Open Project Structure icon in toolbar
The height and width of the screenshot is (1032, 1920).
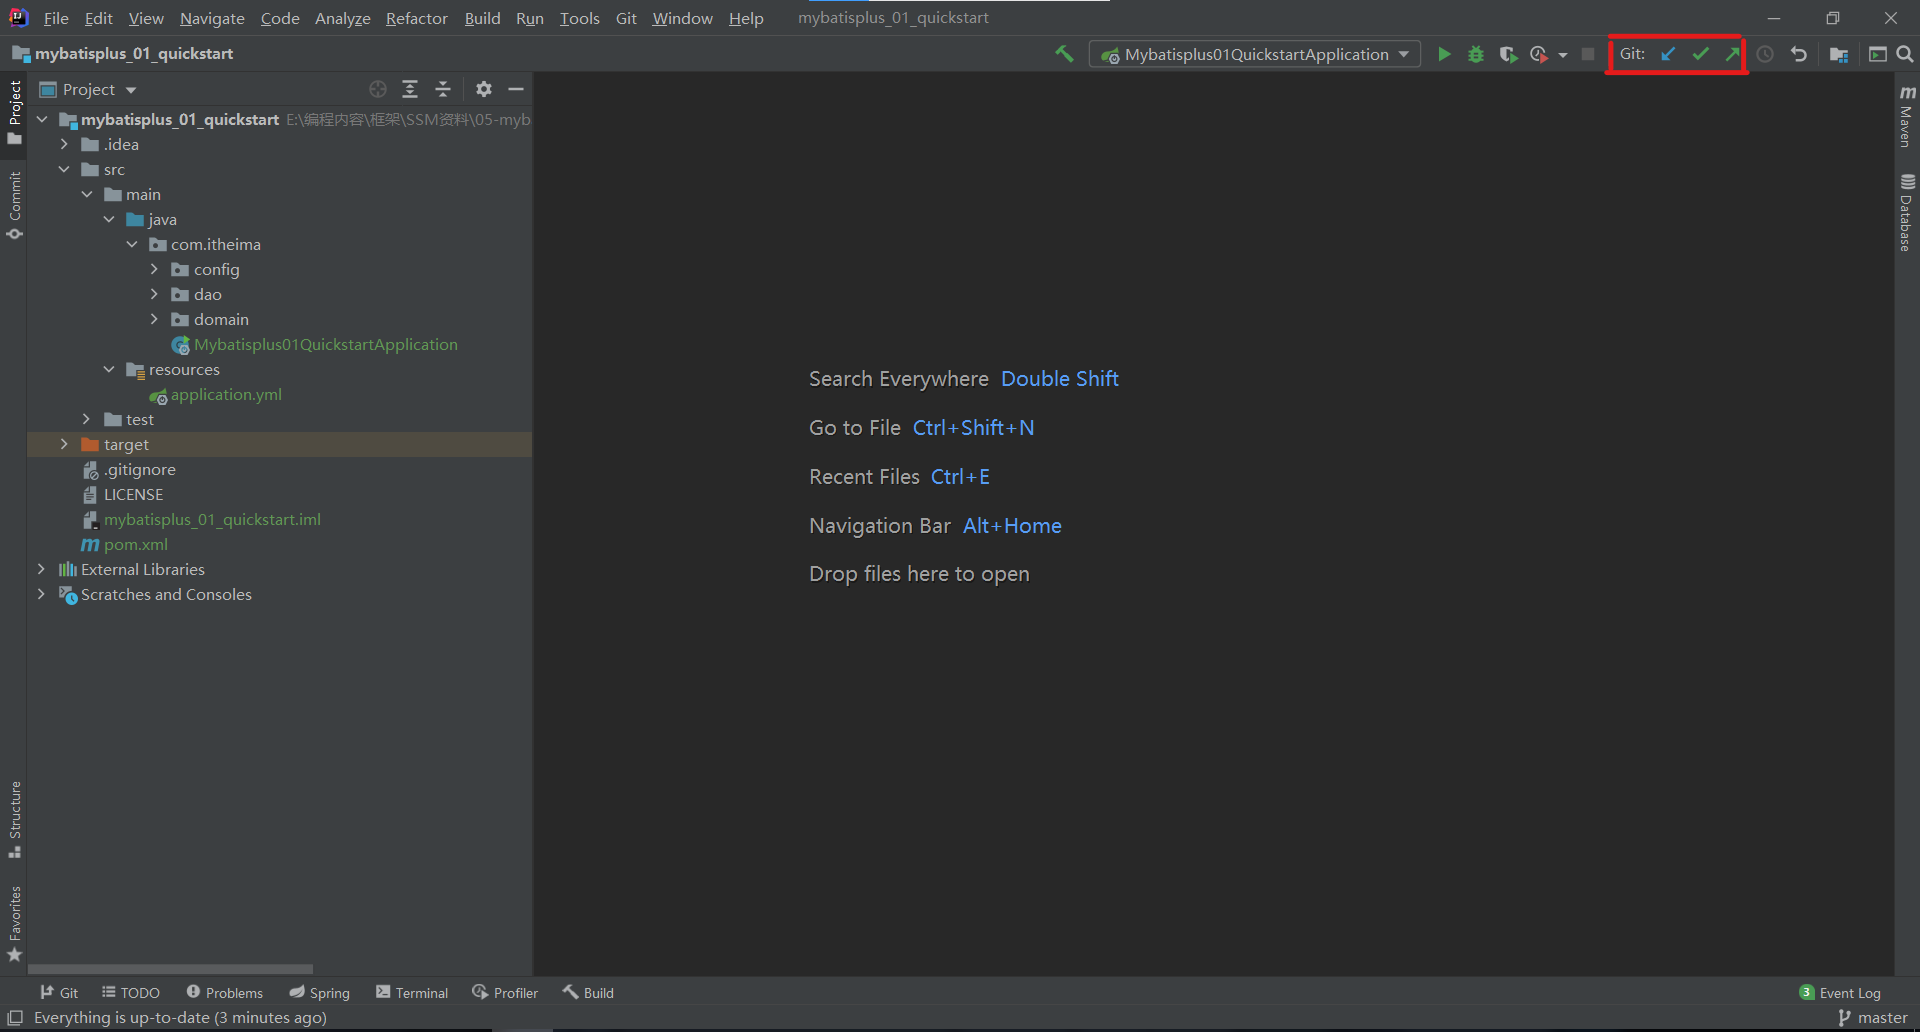coord(1839,54)
